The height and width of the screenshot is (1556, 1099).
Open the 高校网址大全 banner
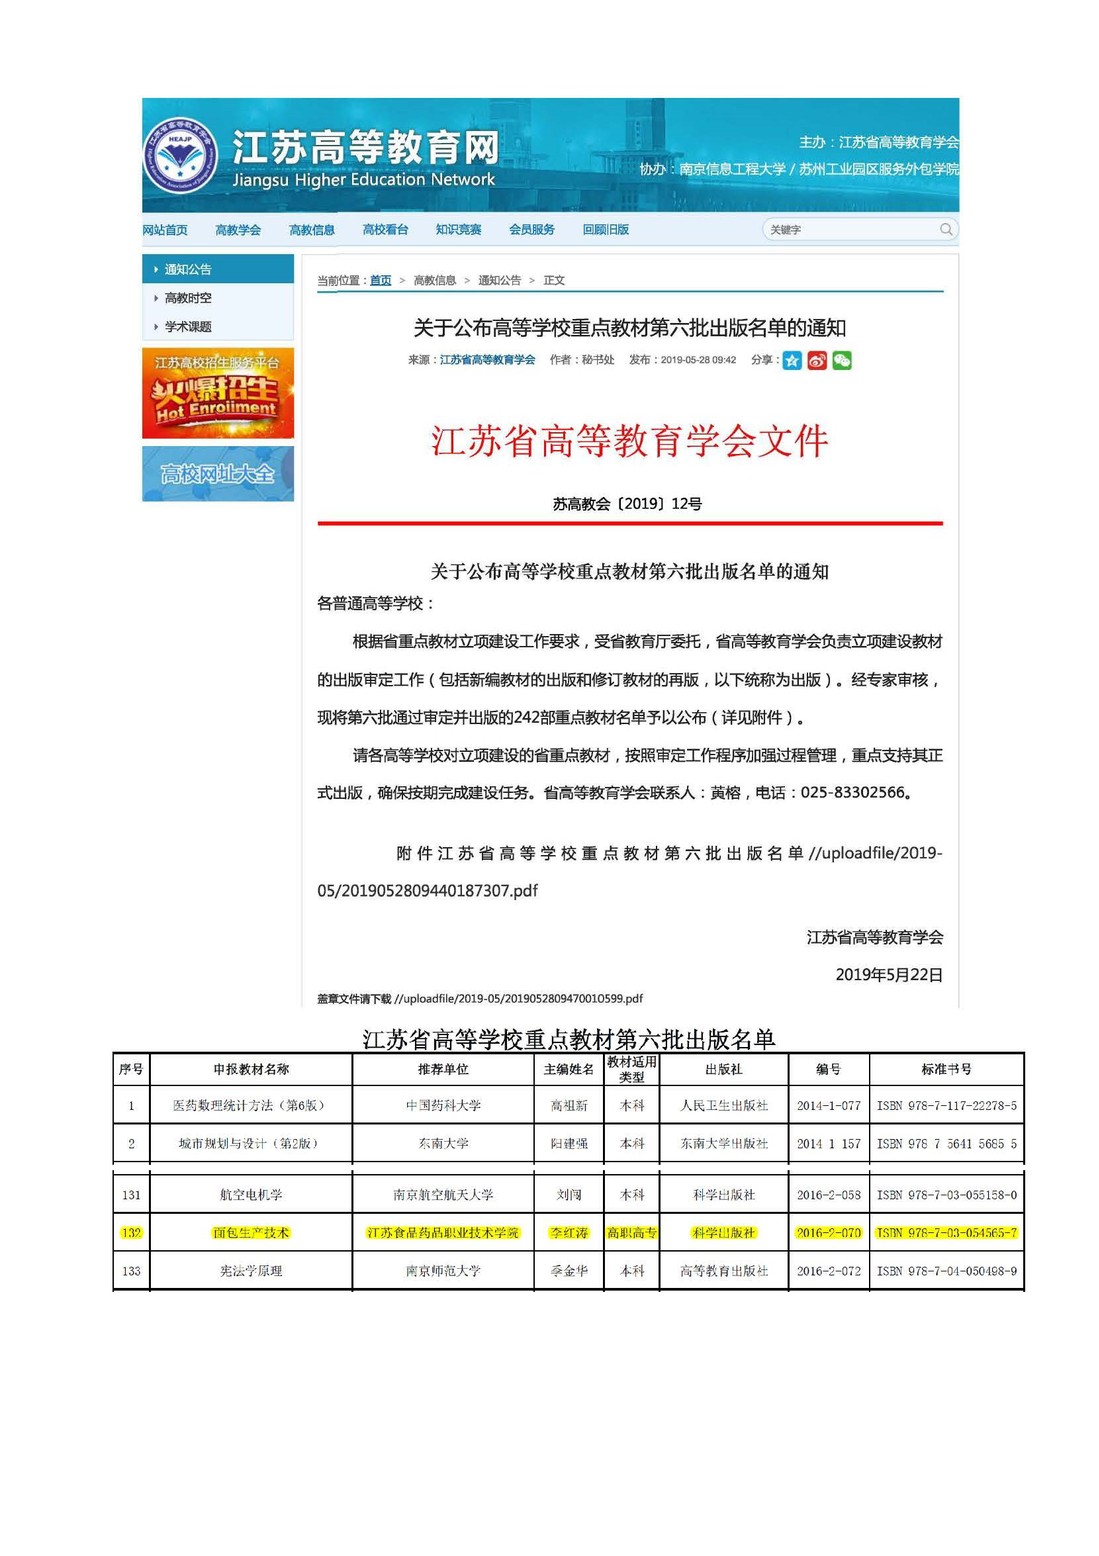[x=218, y=474]
